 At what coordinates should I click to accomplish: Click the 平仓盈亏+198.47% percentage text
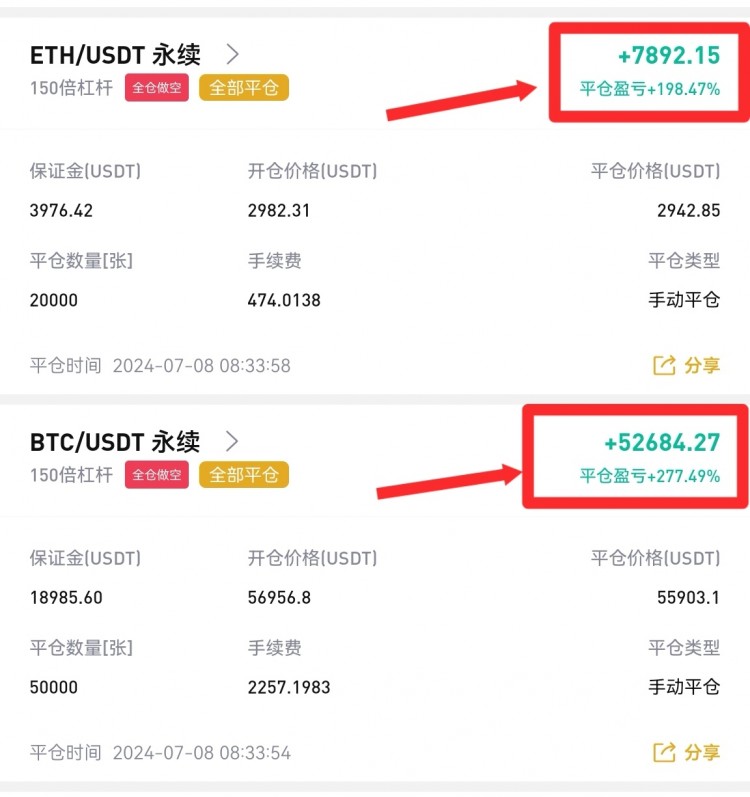pyautogui.click(x=650, y=89)
